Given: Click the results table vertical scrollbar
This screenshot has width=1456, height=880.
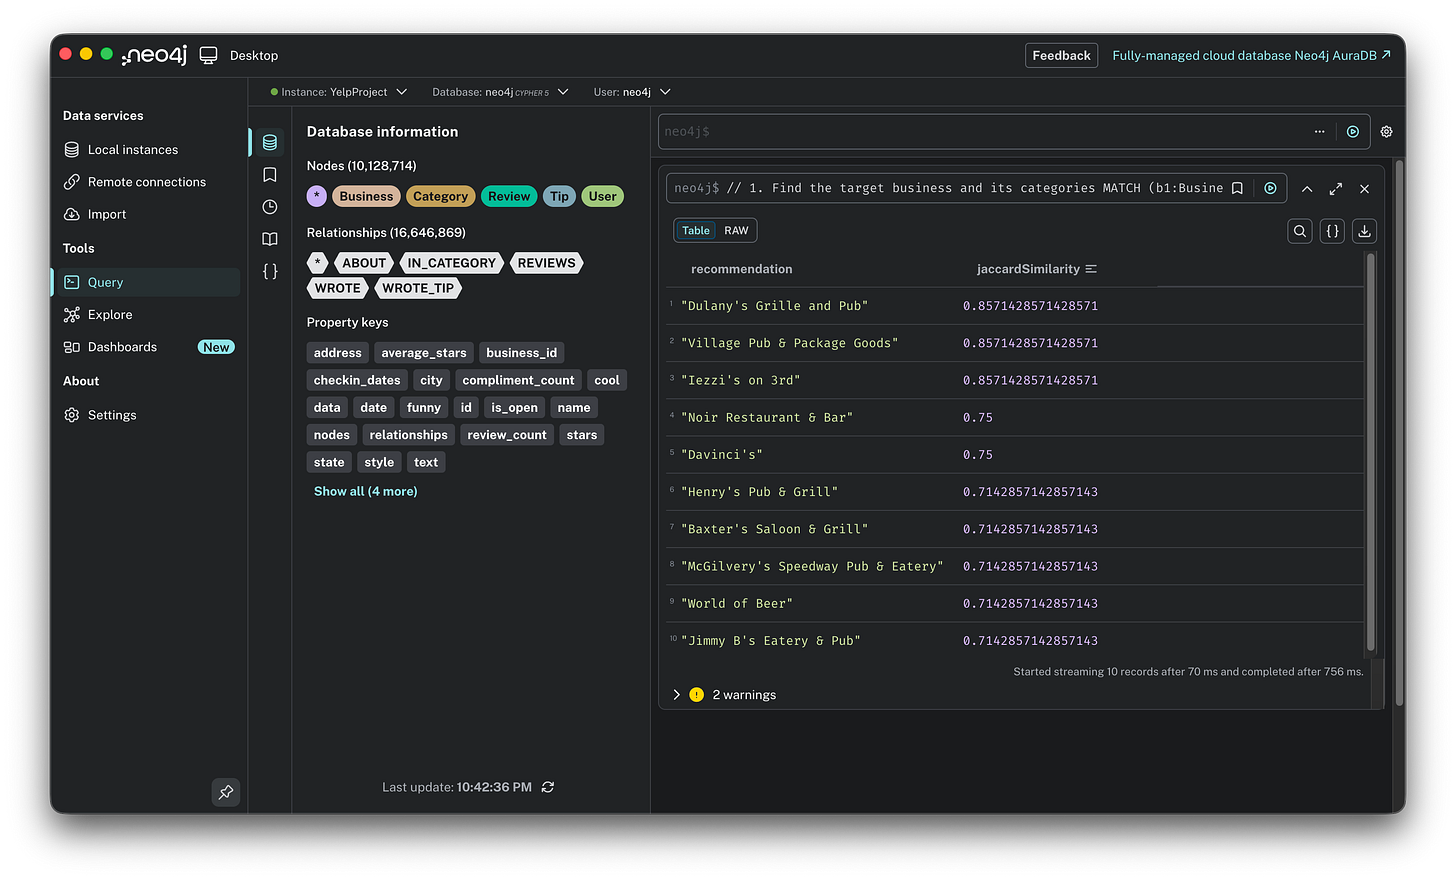Looking at the screenshot, I should point(1370,452).
